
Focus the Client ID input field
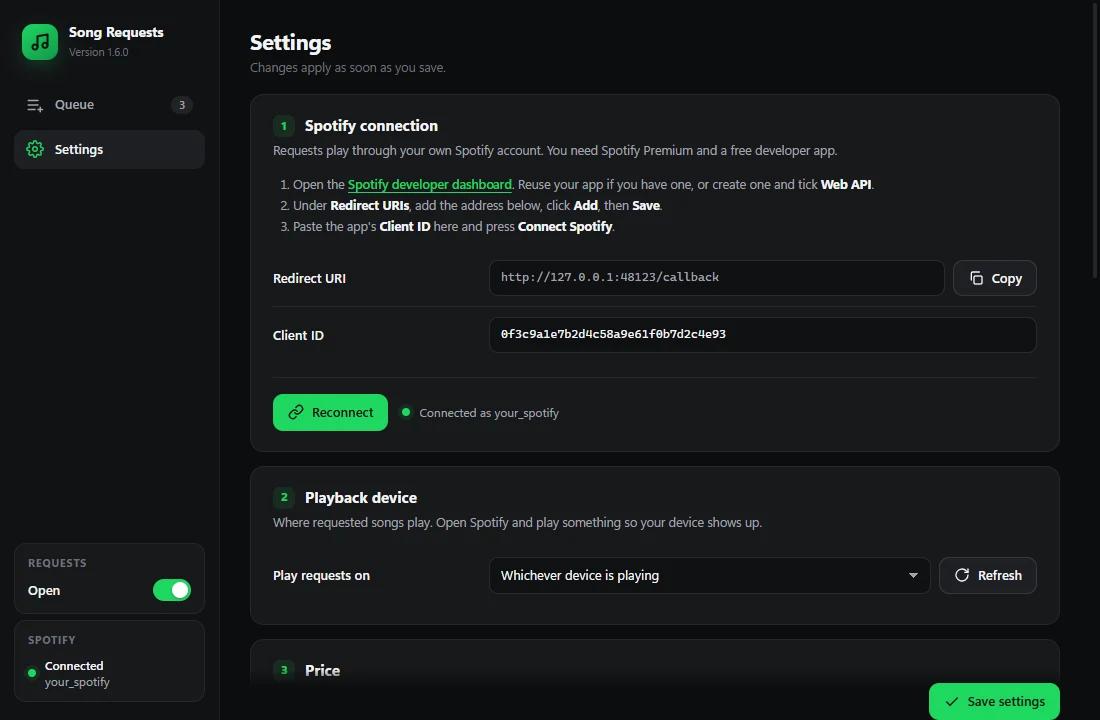point(763,335)
